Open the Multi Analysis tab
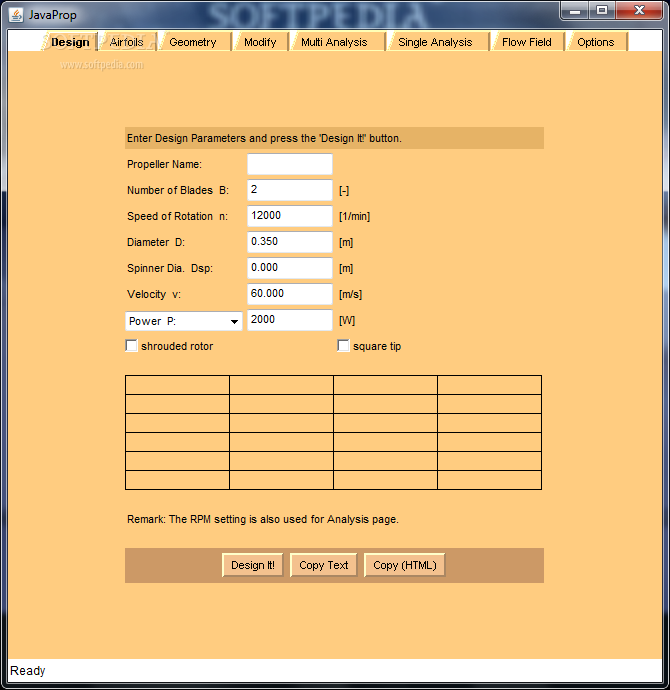The image size is (670, 690). (334, 42)
